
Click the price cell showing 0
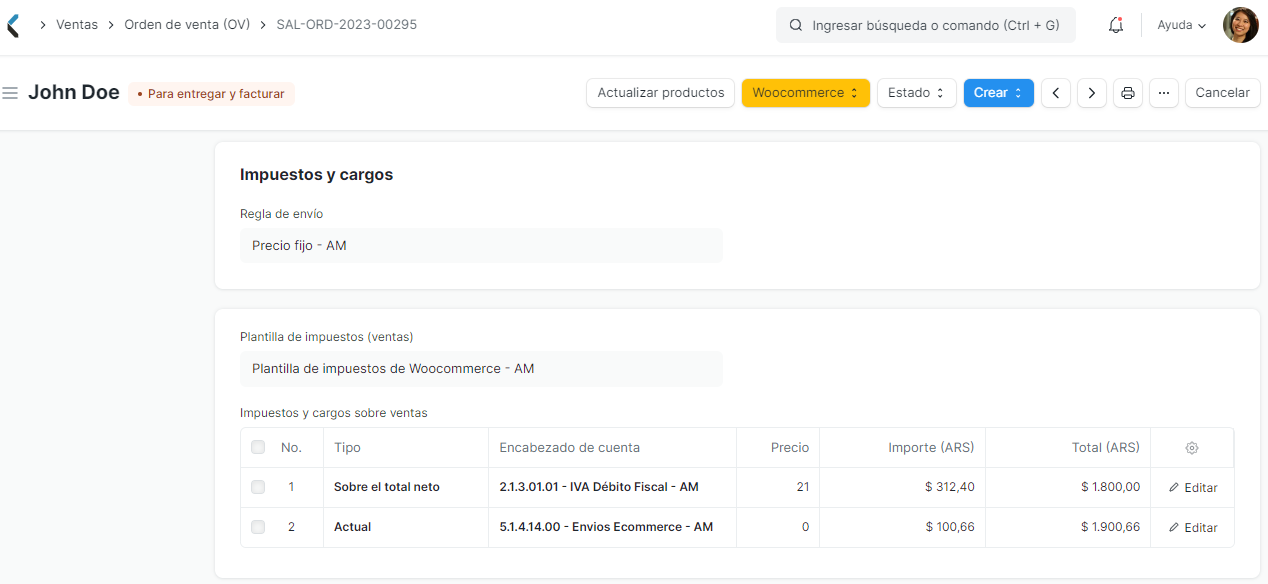(x=778, y=527)
